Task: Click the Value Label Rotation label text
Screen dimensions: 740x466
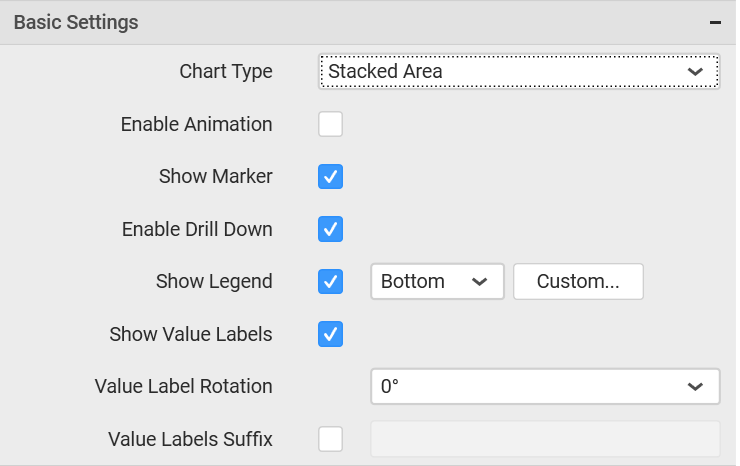Action: (x=184, y=386)
